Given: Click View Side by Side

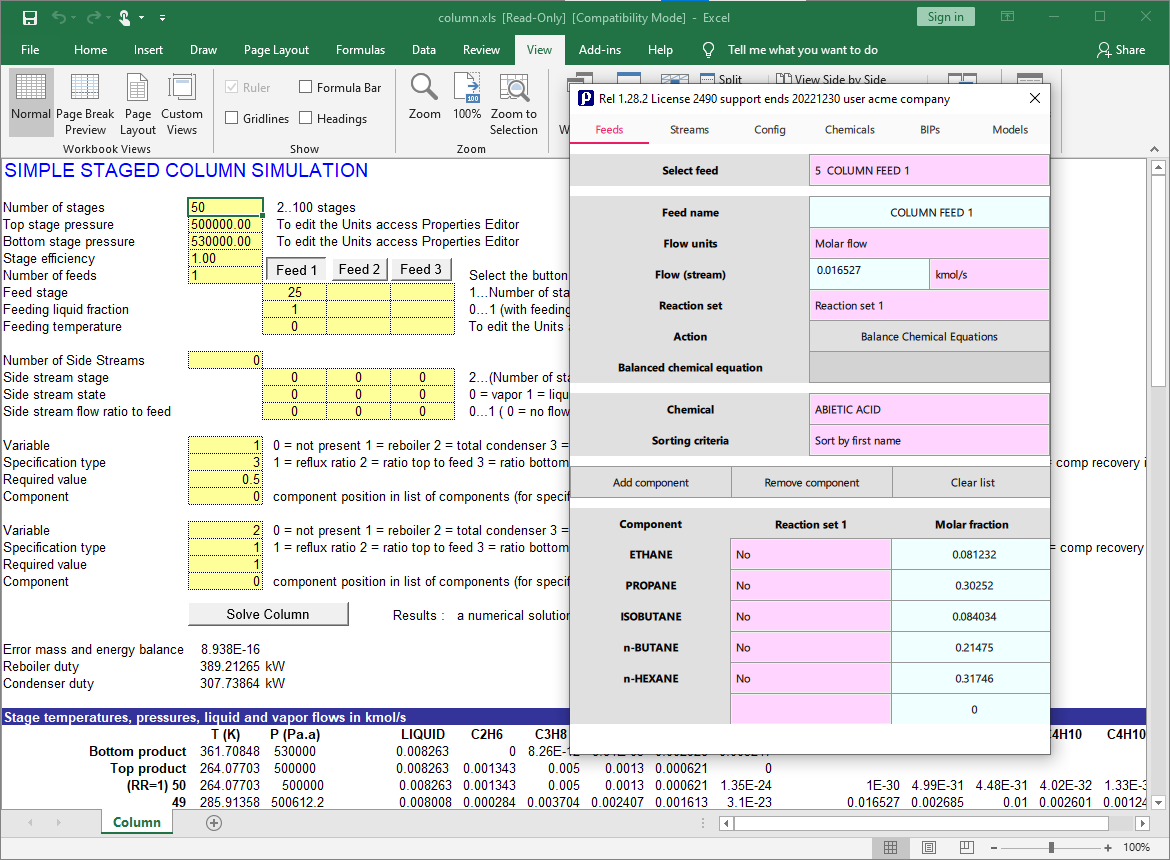Looking at the screenshot, I should [831, 79].
